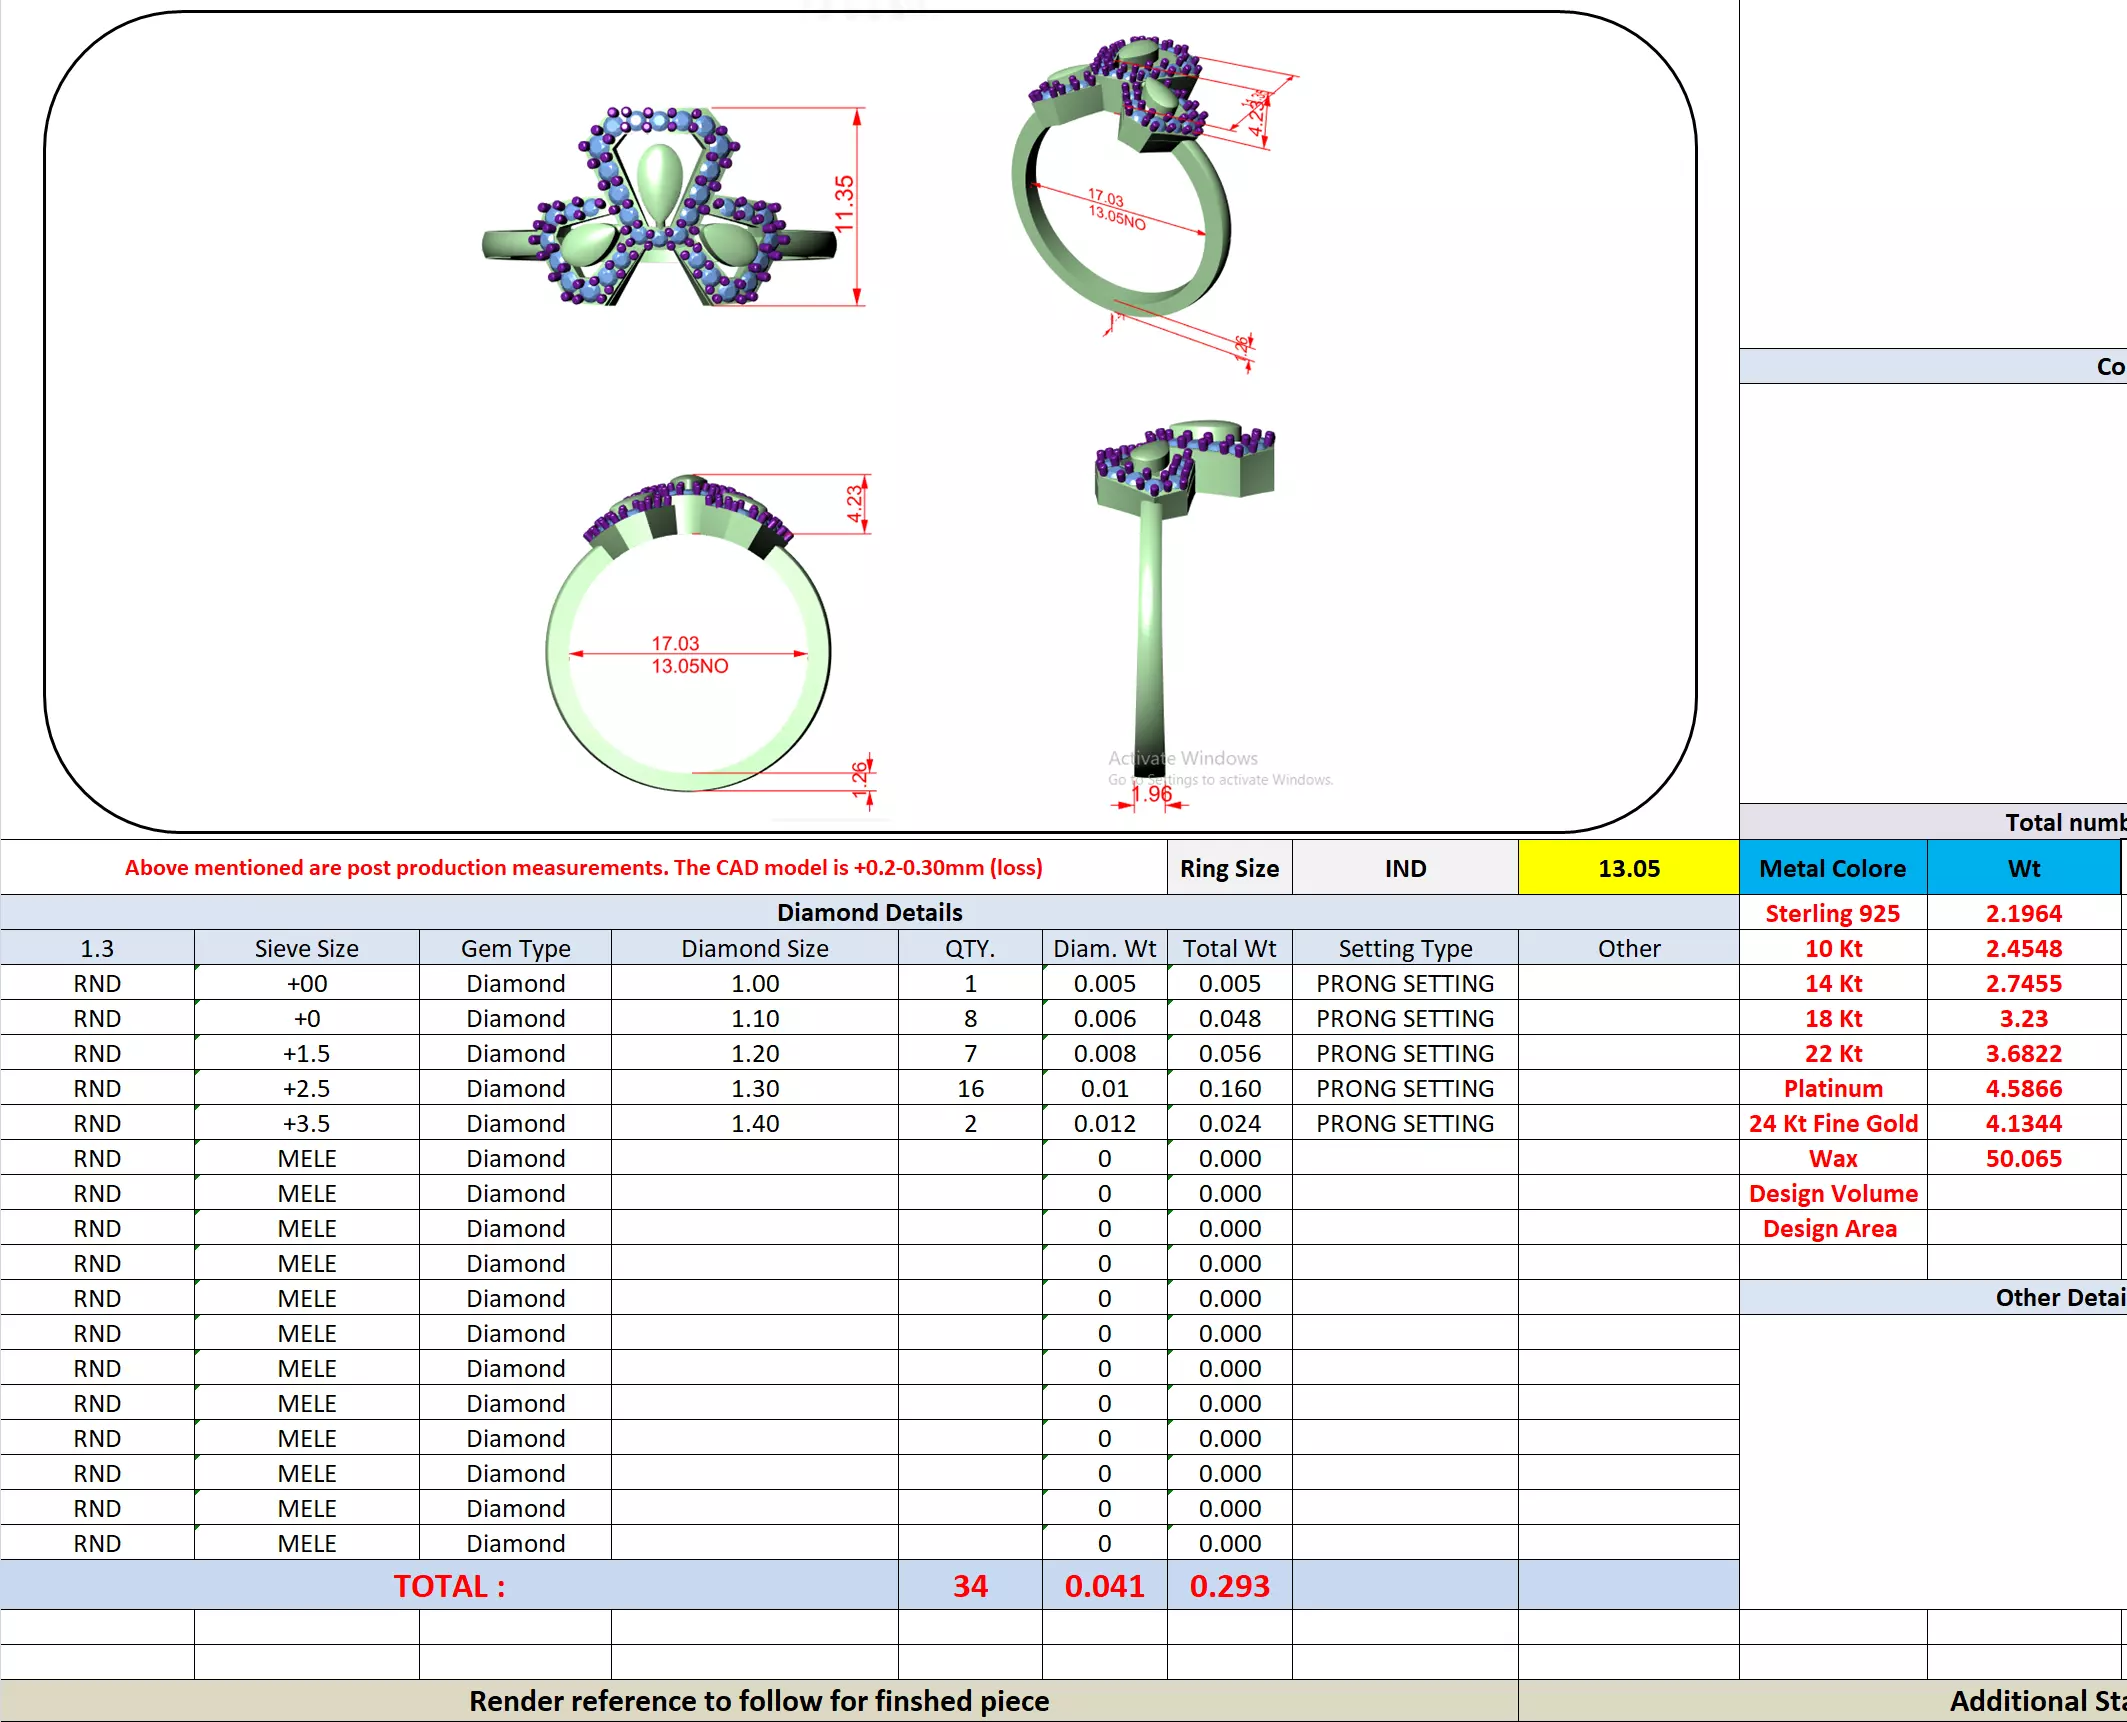
Task: Click the Diamond Details section header
Action: (x=869, y=912)
